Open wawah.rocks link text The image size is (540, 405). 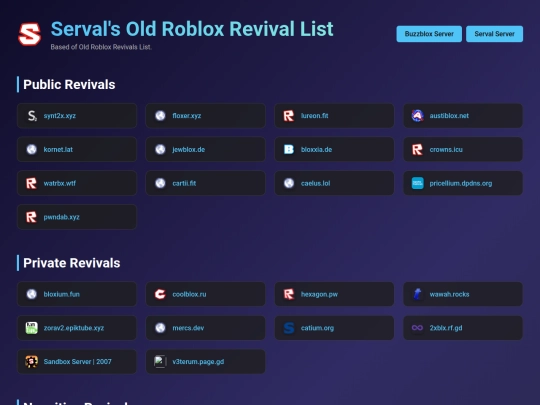pos(449,294)
